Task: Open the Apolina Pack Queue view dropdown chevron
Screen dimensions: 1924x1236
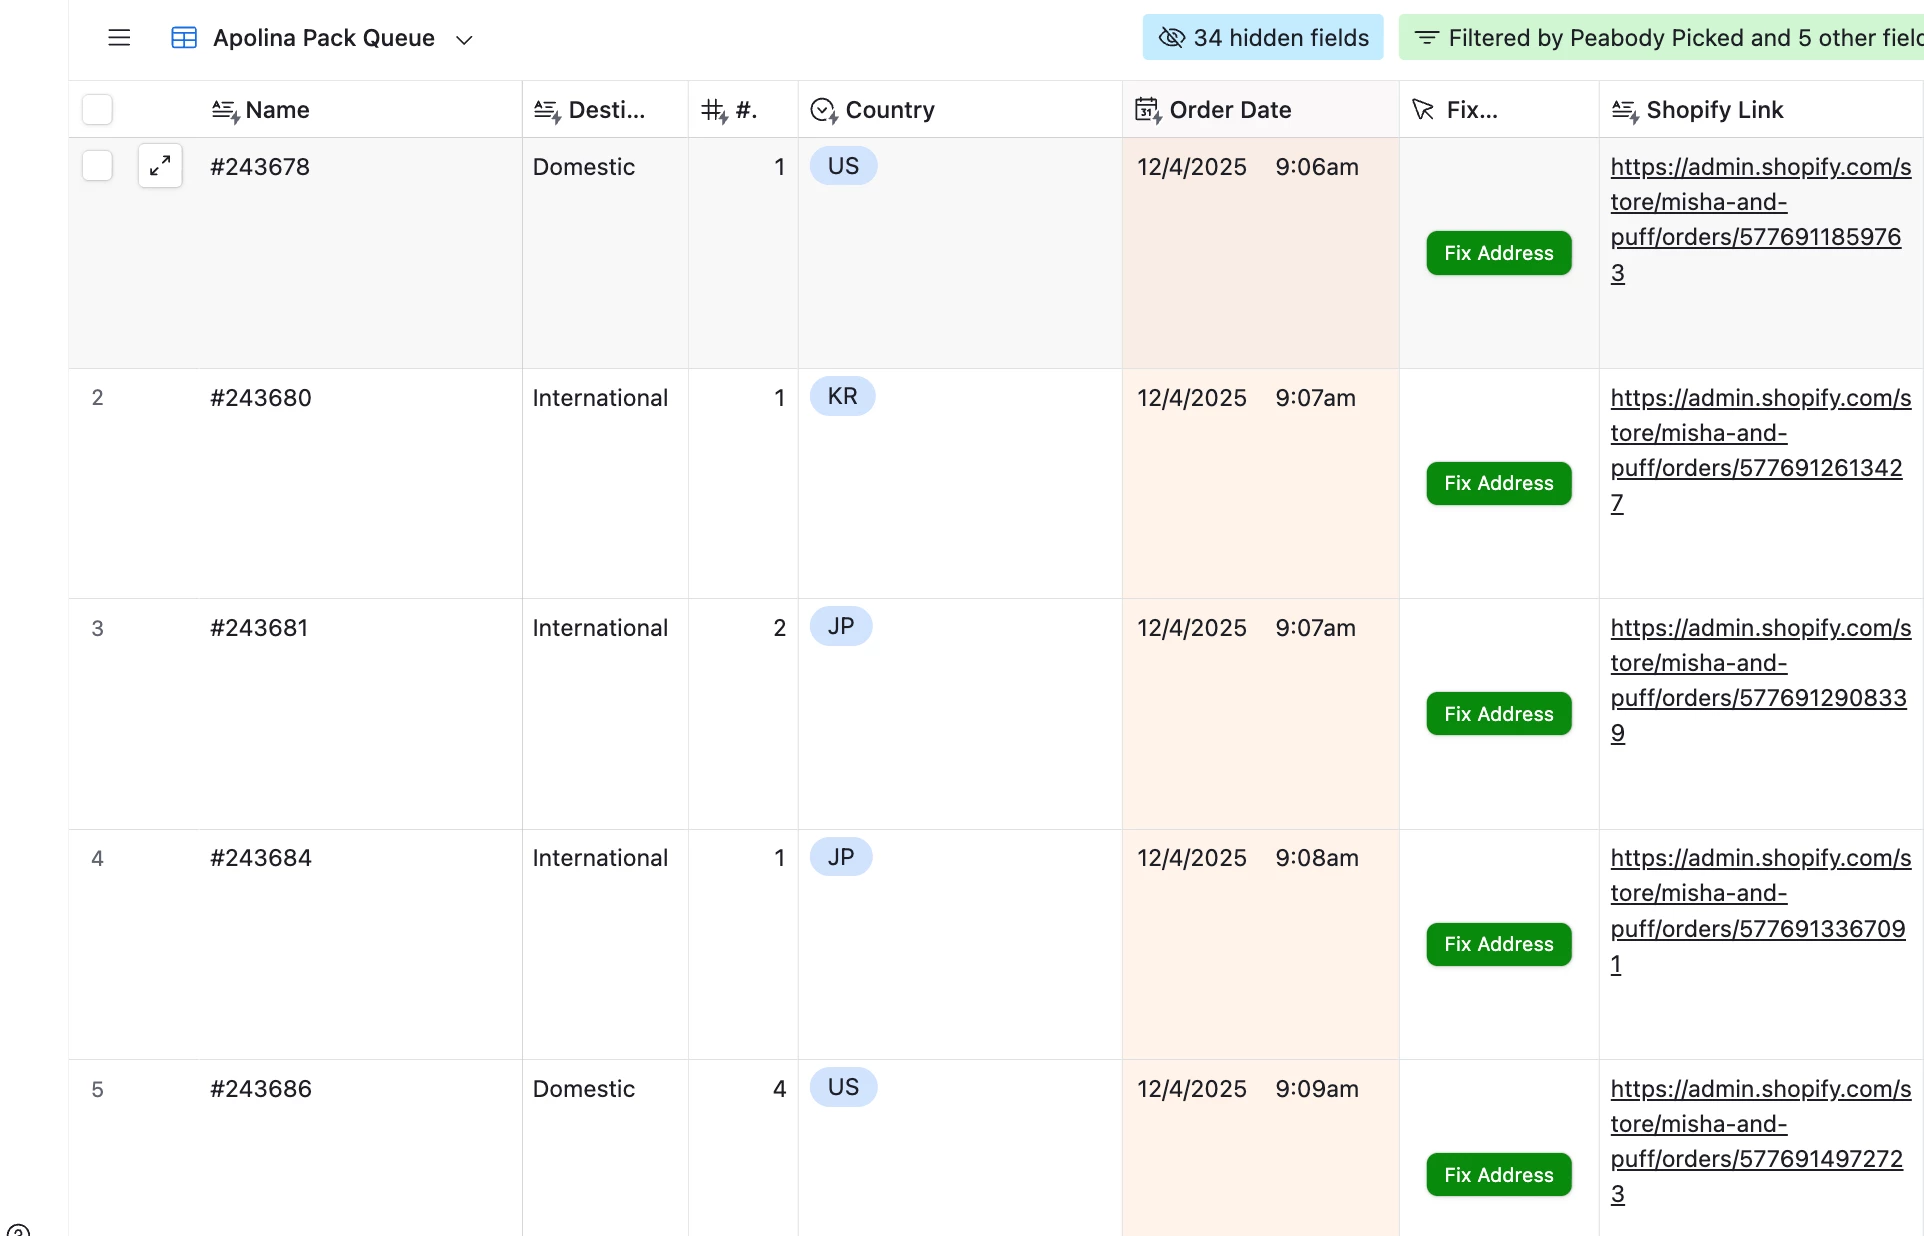Action: point(464,40)
